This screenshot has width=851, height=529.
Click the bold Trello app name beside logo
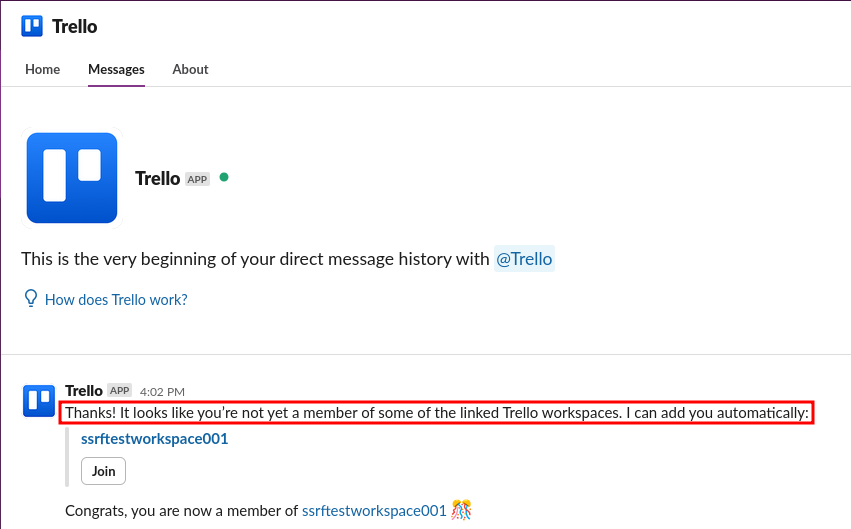157,179
